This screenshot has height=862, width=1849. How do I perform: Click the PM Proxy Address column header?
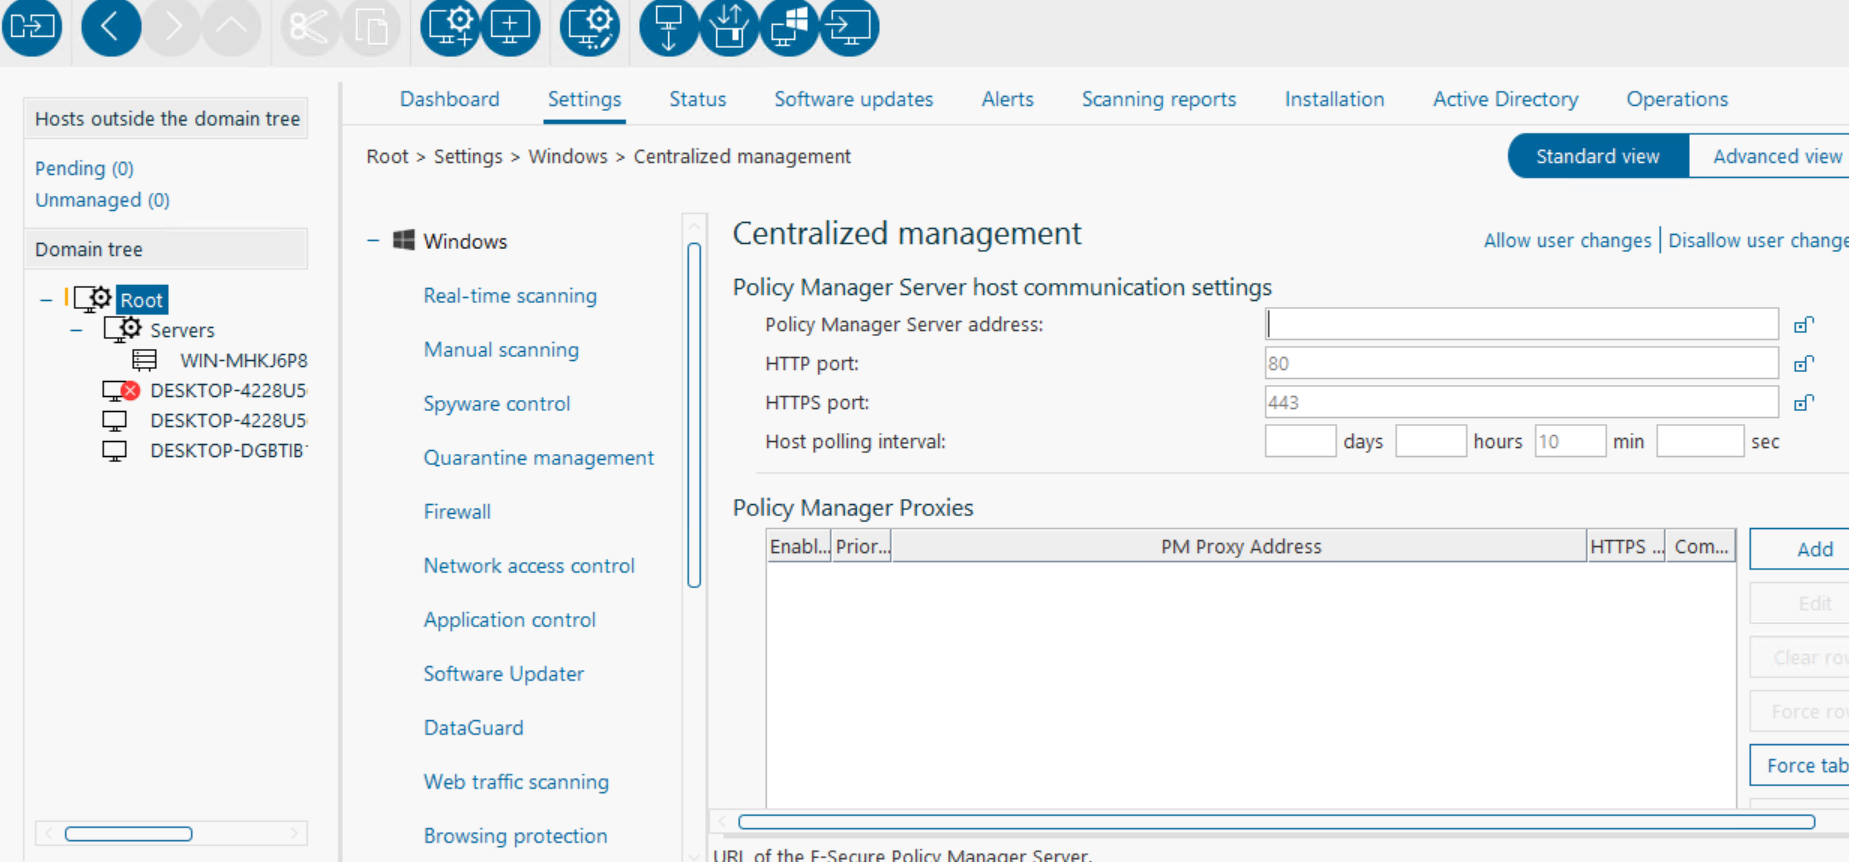1240,546
